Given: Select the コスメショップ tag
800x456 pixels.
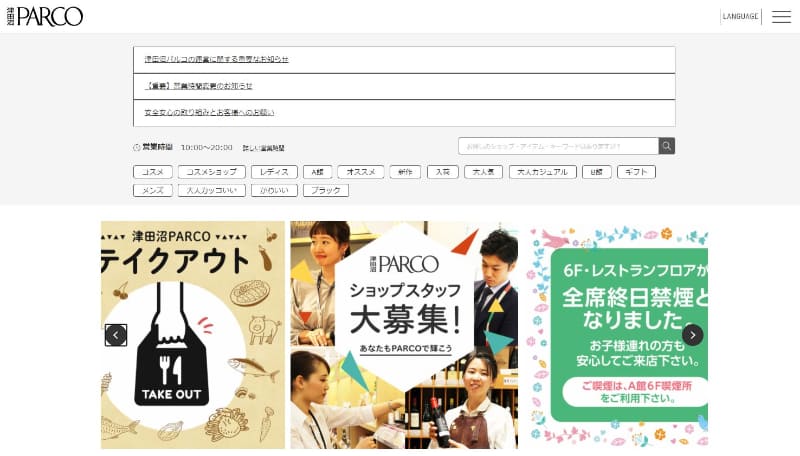Looking at the screenshot, I should coord(212,172).
